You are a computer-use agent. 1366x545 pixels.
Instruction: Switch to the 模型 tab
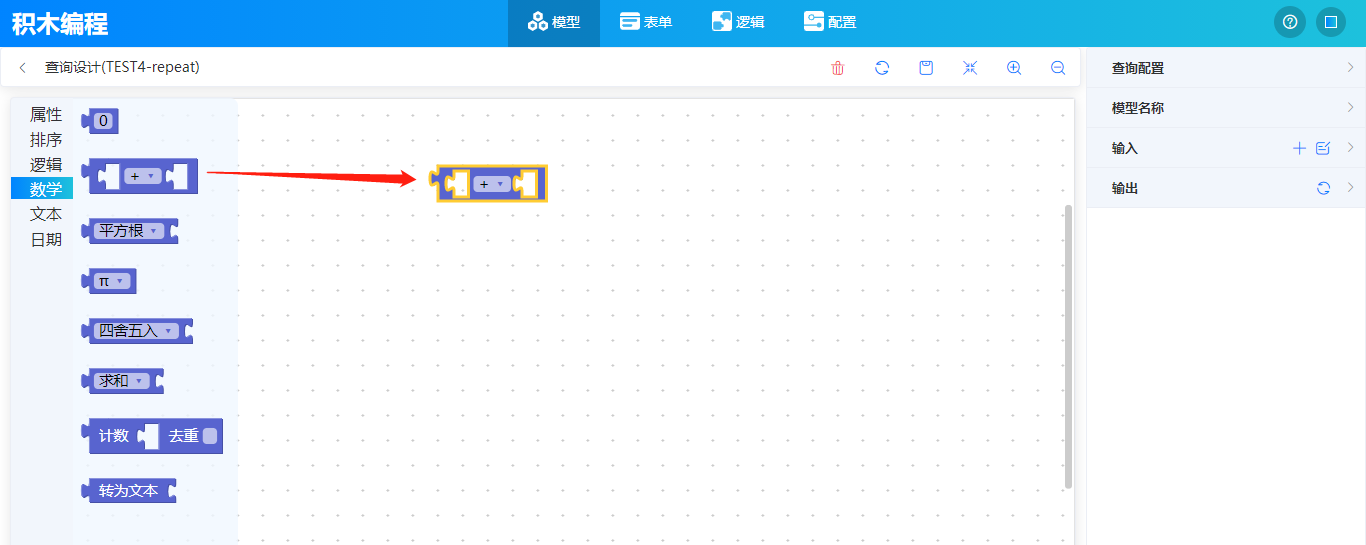coord(554,22)
